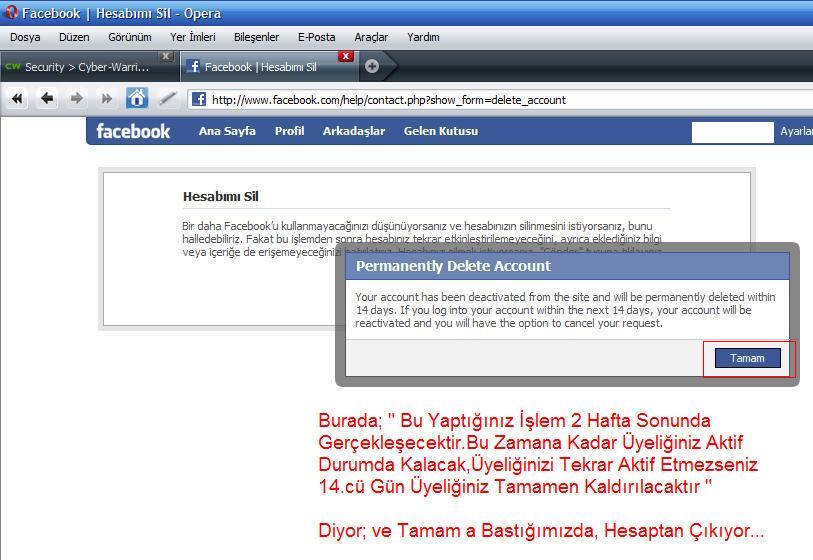Click the wand pencil icon in toolbar
813x560 pixels.
(167, 99)
